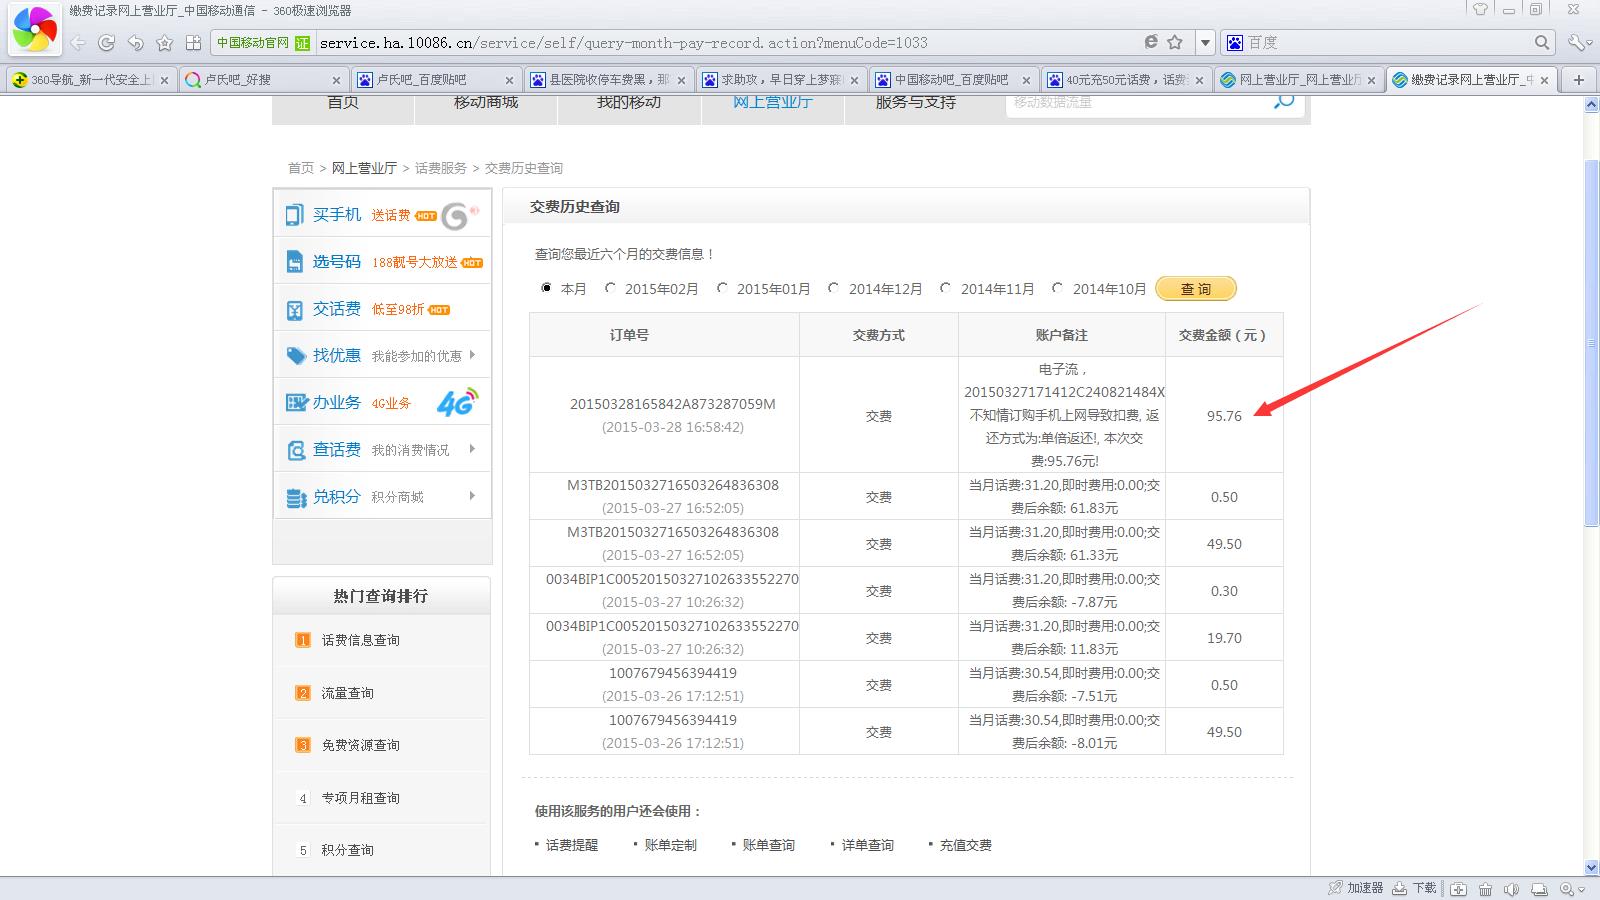
Task: Click the search magnifier in Baidu box
Action: tap(1542, 43)
